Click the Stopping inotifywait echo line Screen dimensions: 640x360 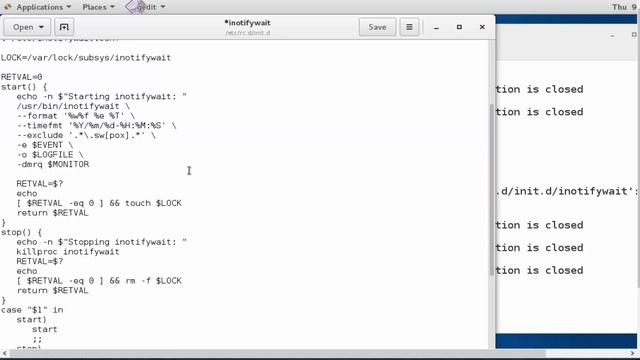pyautogui.click(x=101, y=242)
